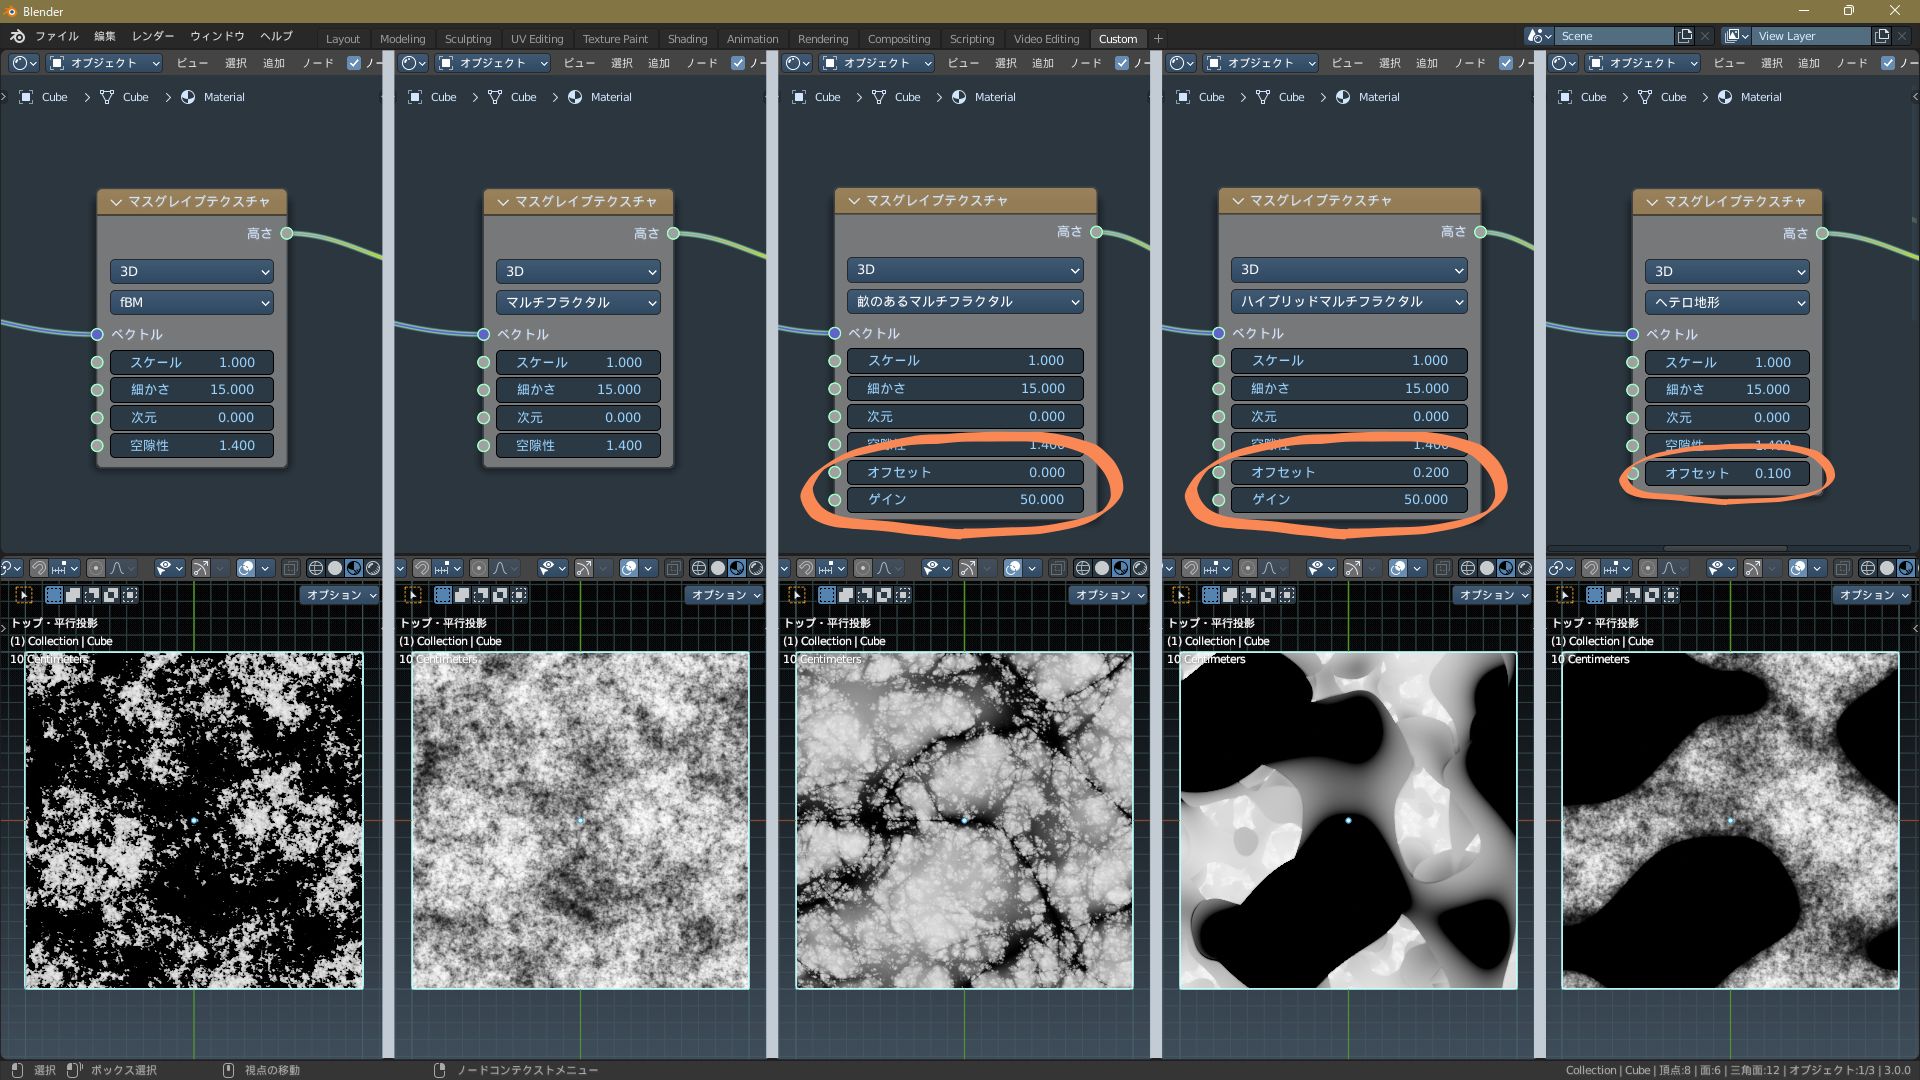The image size is (1920, 1080).
Task: Click ゲイン 50.000 slider in the 畝のあるマルチフラクタル node
Action: [965, 499]
